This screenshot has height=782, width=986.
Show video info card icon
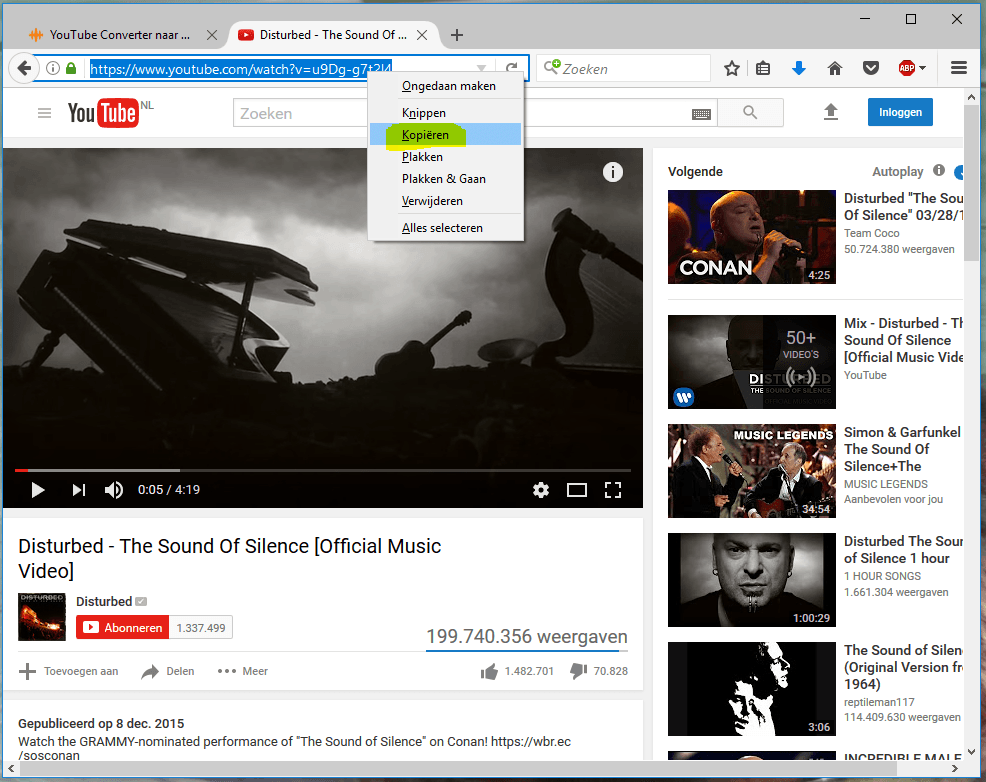point(612,172)
